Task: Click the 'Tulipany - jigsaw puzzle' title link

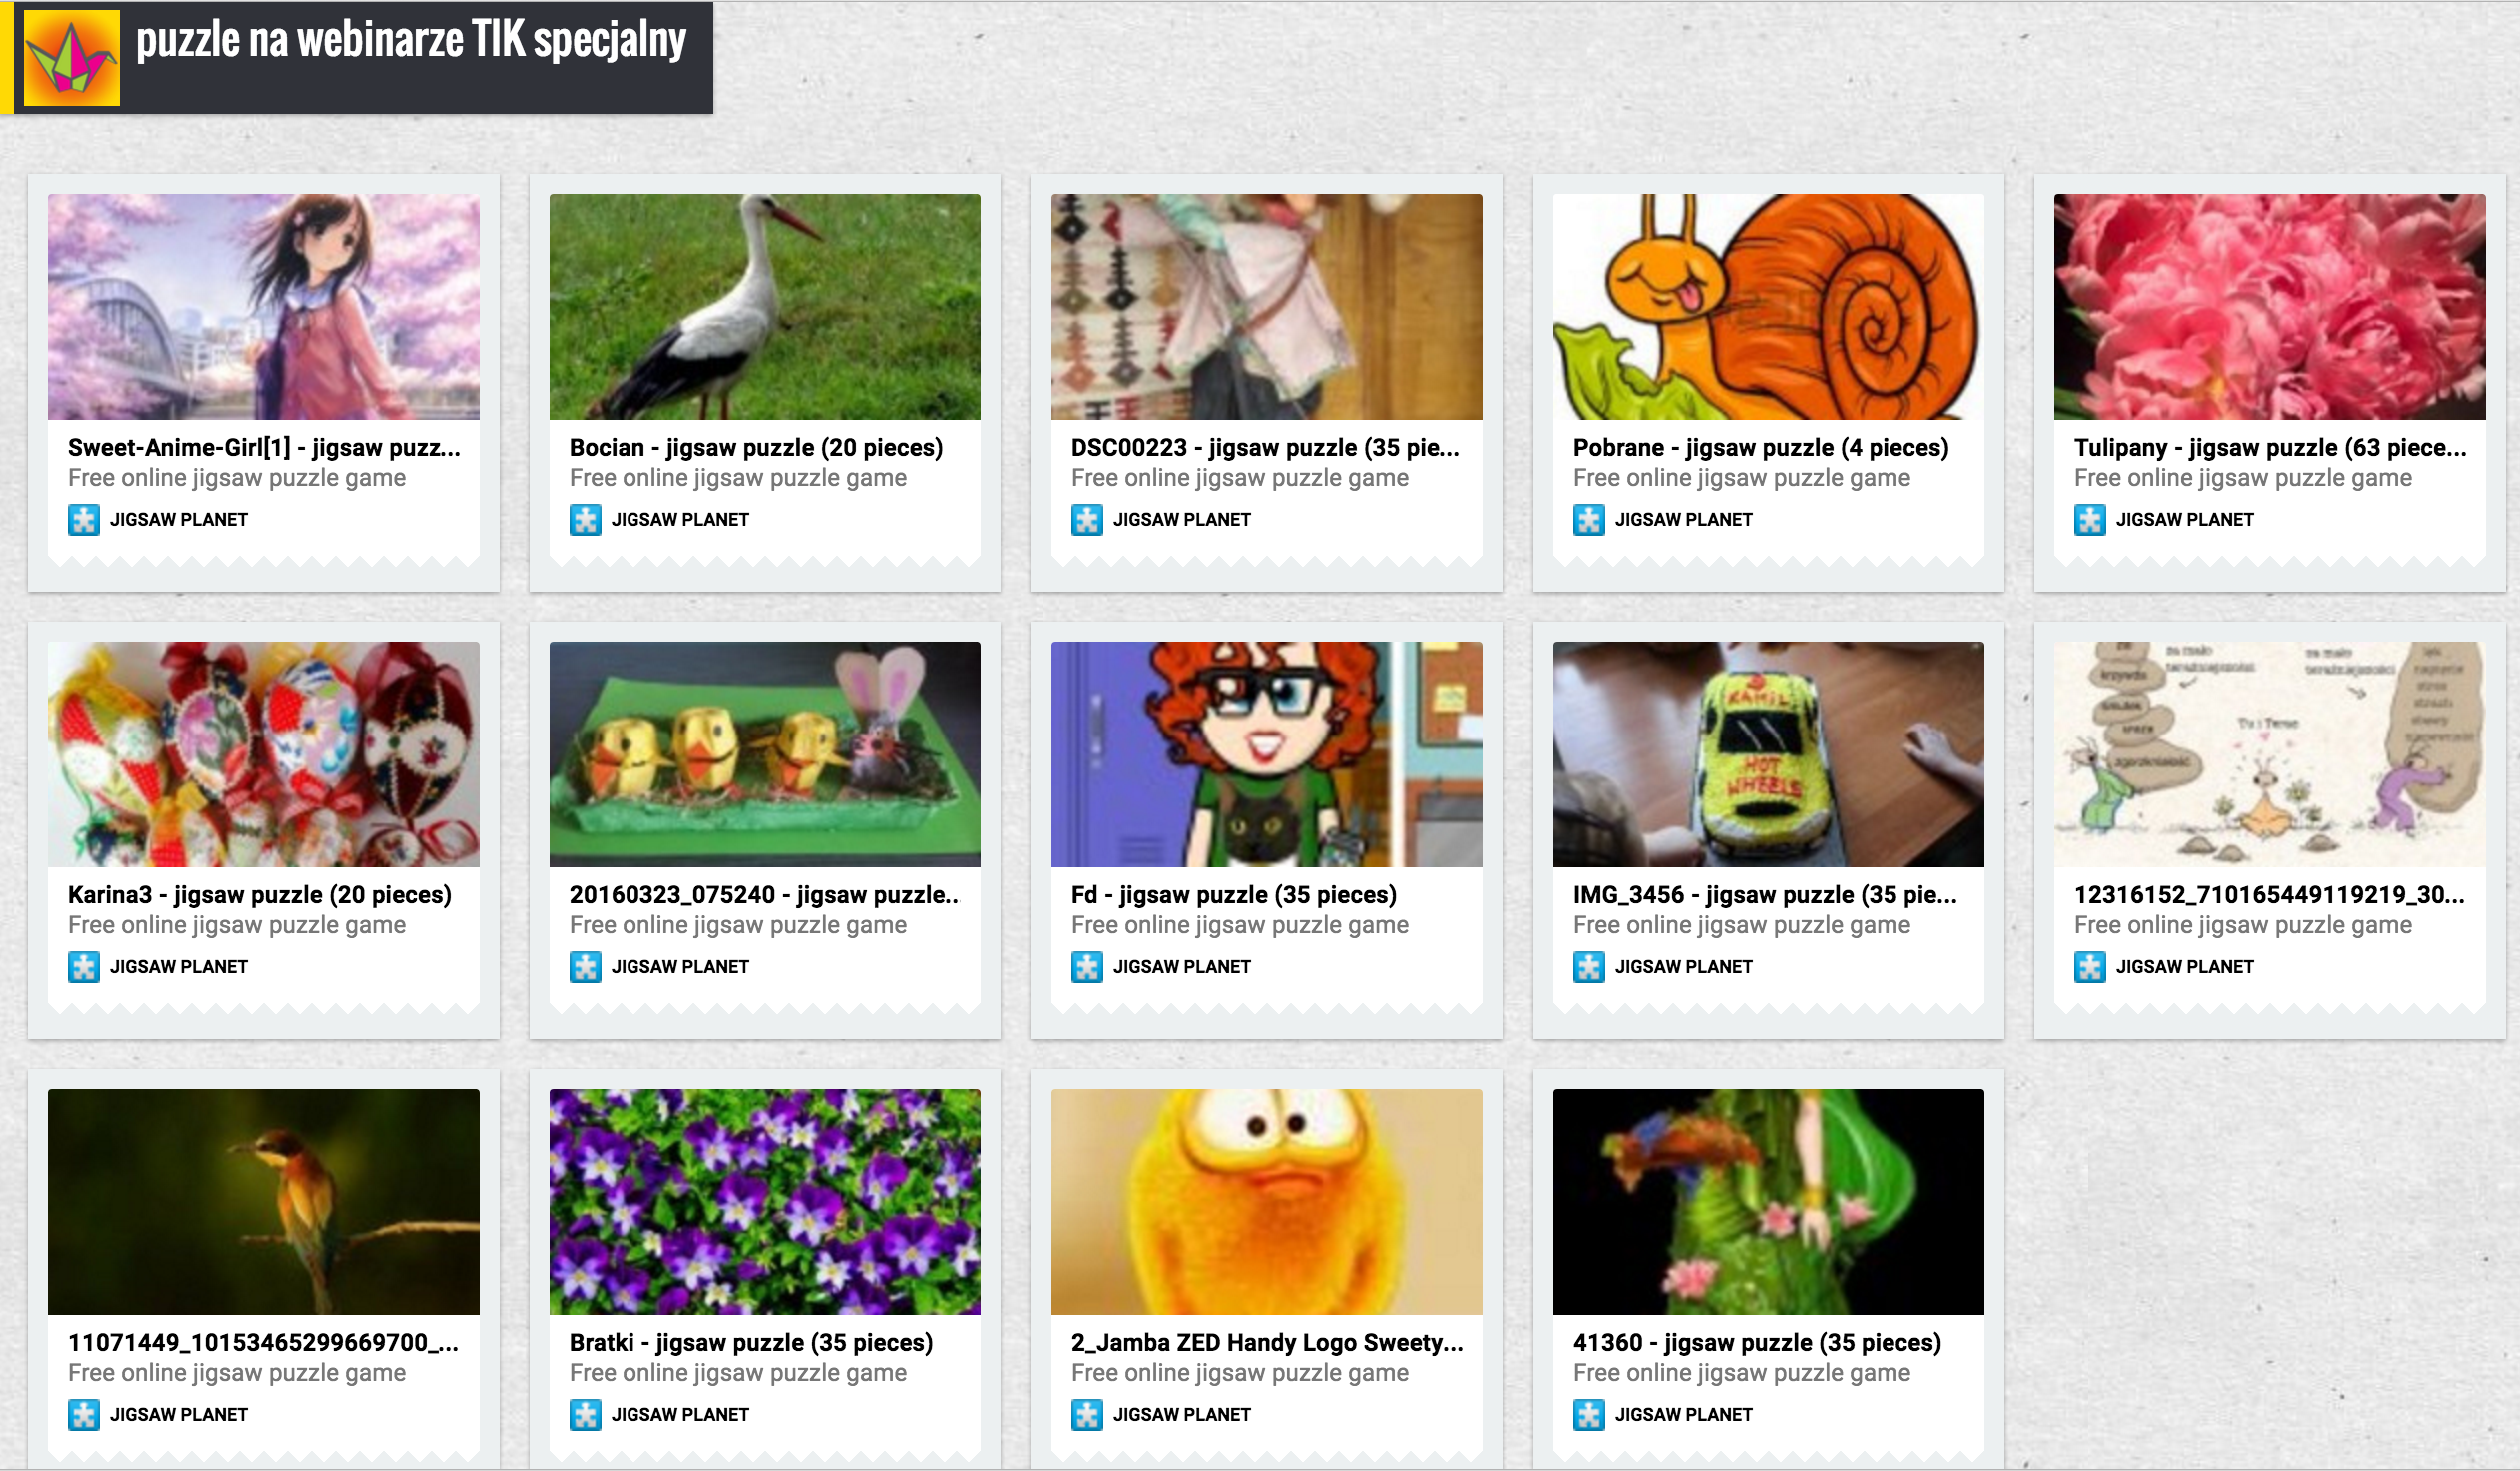Action: (2270, 448)
